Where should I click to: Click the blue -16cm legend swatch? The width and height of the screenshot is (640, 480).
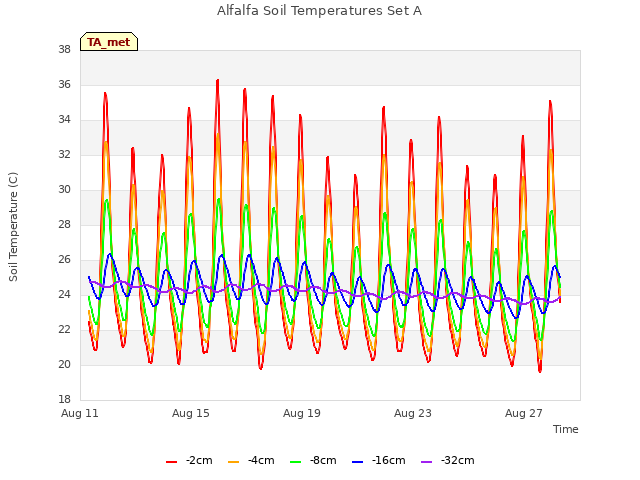coord(358,462)
